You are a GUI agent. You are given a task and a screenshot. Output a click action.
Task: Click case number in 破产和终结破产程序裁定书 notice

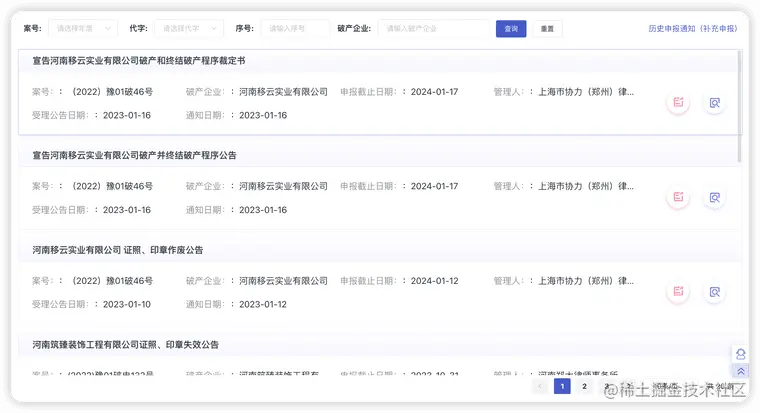(112, 92)
